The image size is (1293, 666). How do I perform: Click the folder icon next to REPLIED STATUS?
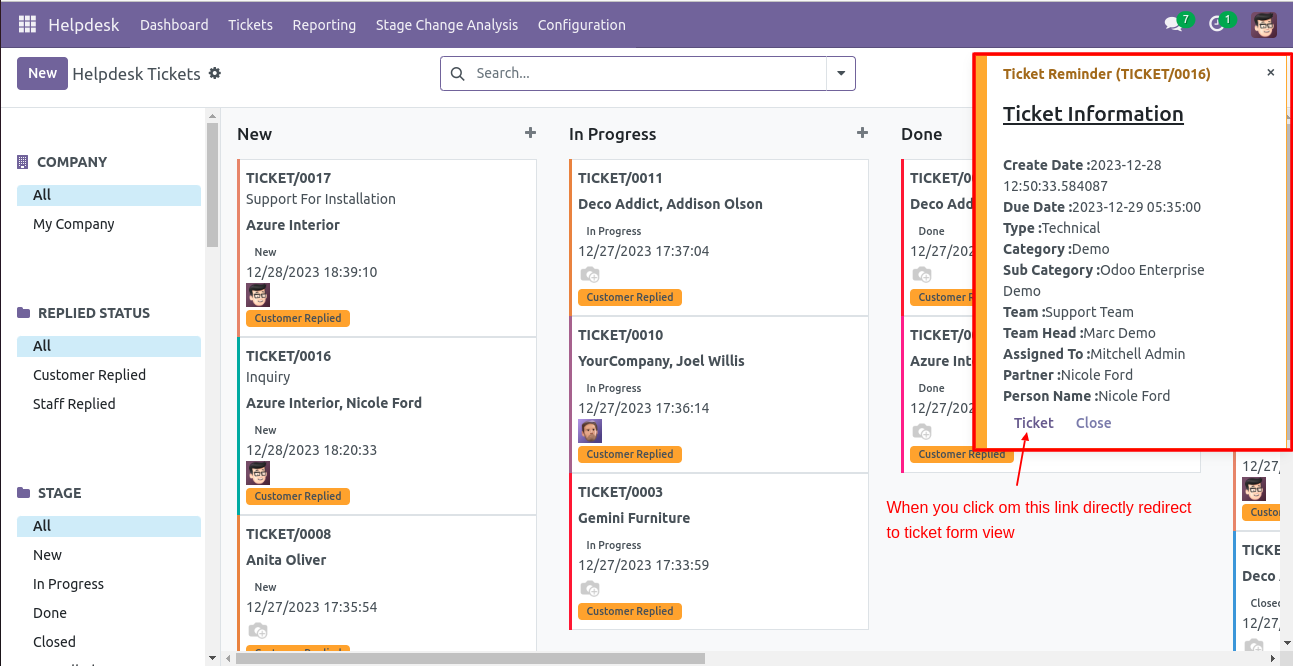tap(23, 313)
